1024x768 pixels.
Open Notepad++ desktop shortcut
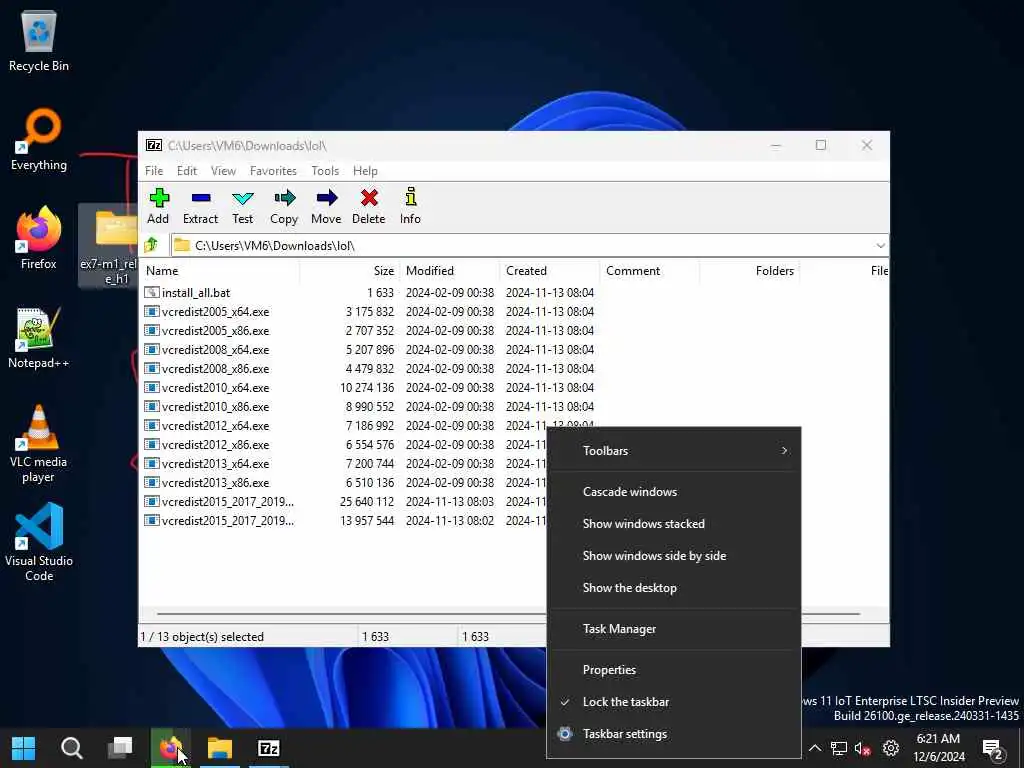click(39, 338)
